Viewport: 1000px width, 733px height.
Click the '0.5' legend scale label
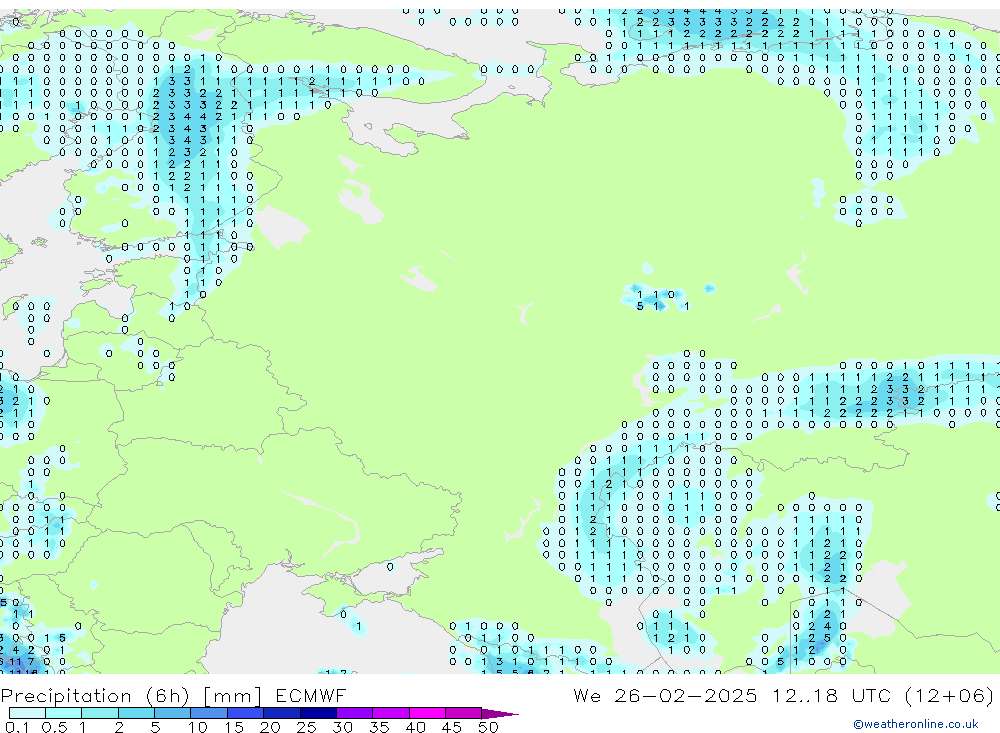pos(54,727)
